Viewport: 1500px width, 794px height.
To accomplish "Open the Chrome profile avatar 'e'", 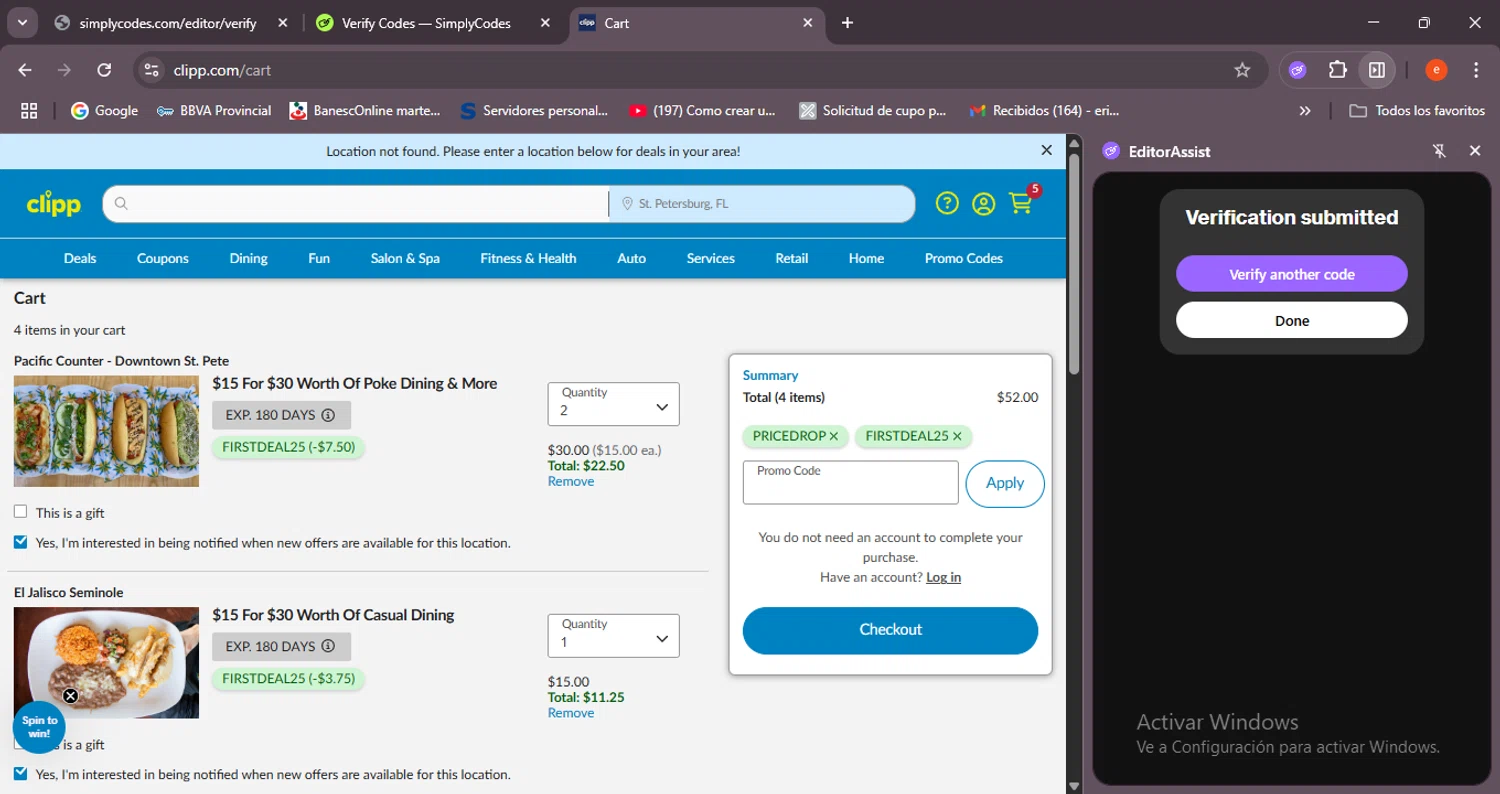I will [1436, 70].
